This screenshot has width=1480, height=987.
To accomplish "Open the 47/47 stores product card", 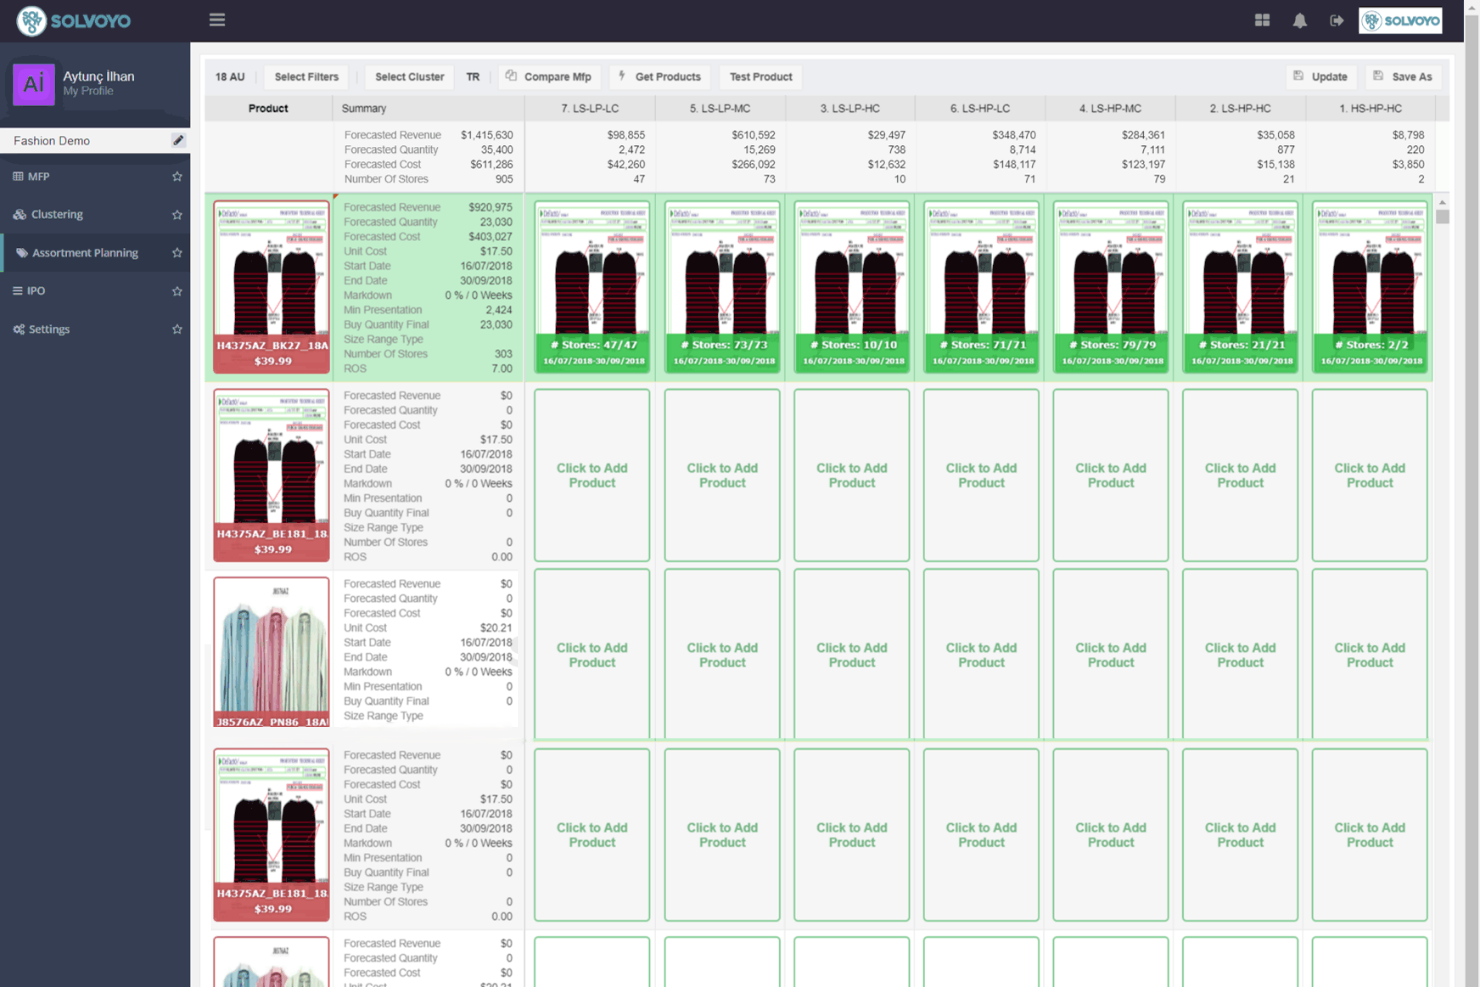I will click(x=592, y=287).
